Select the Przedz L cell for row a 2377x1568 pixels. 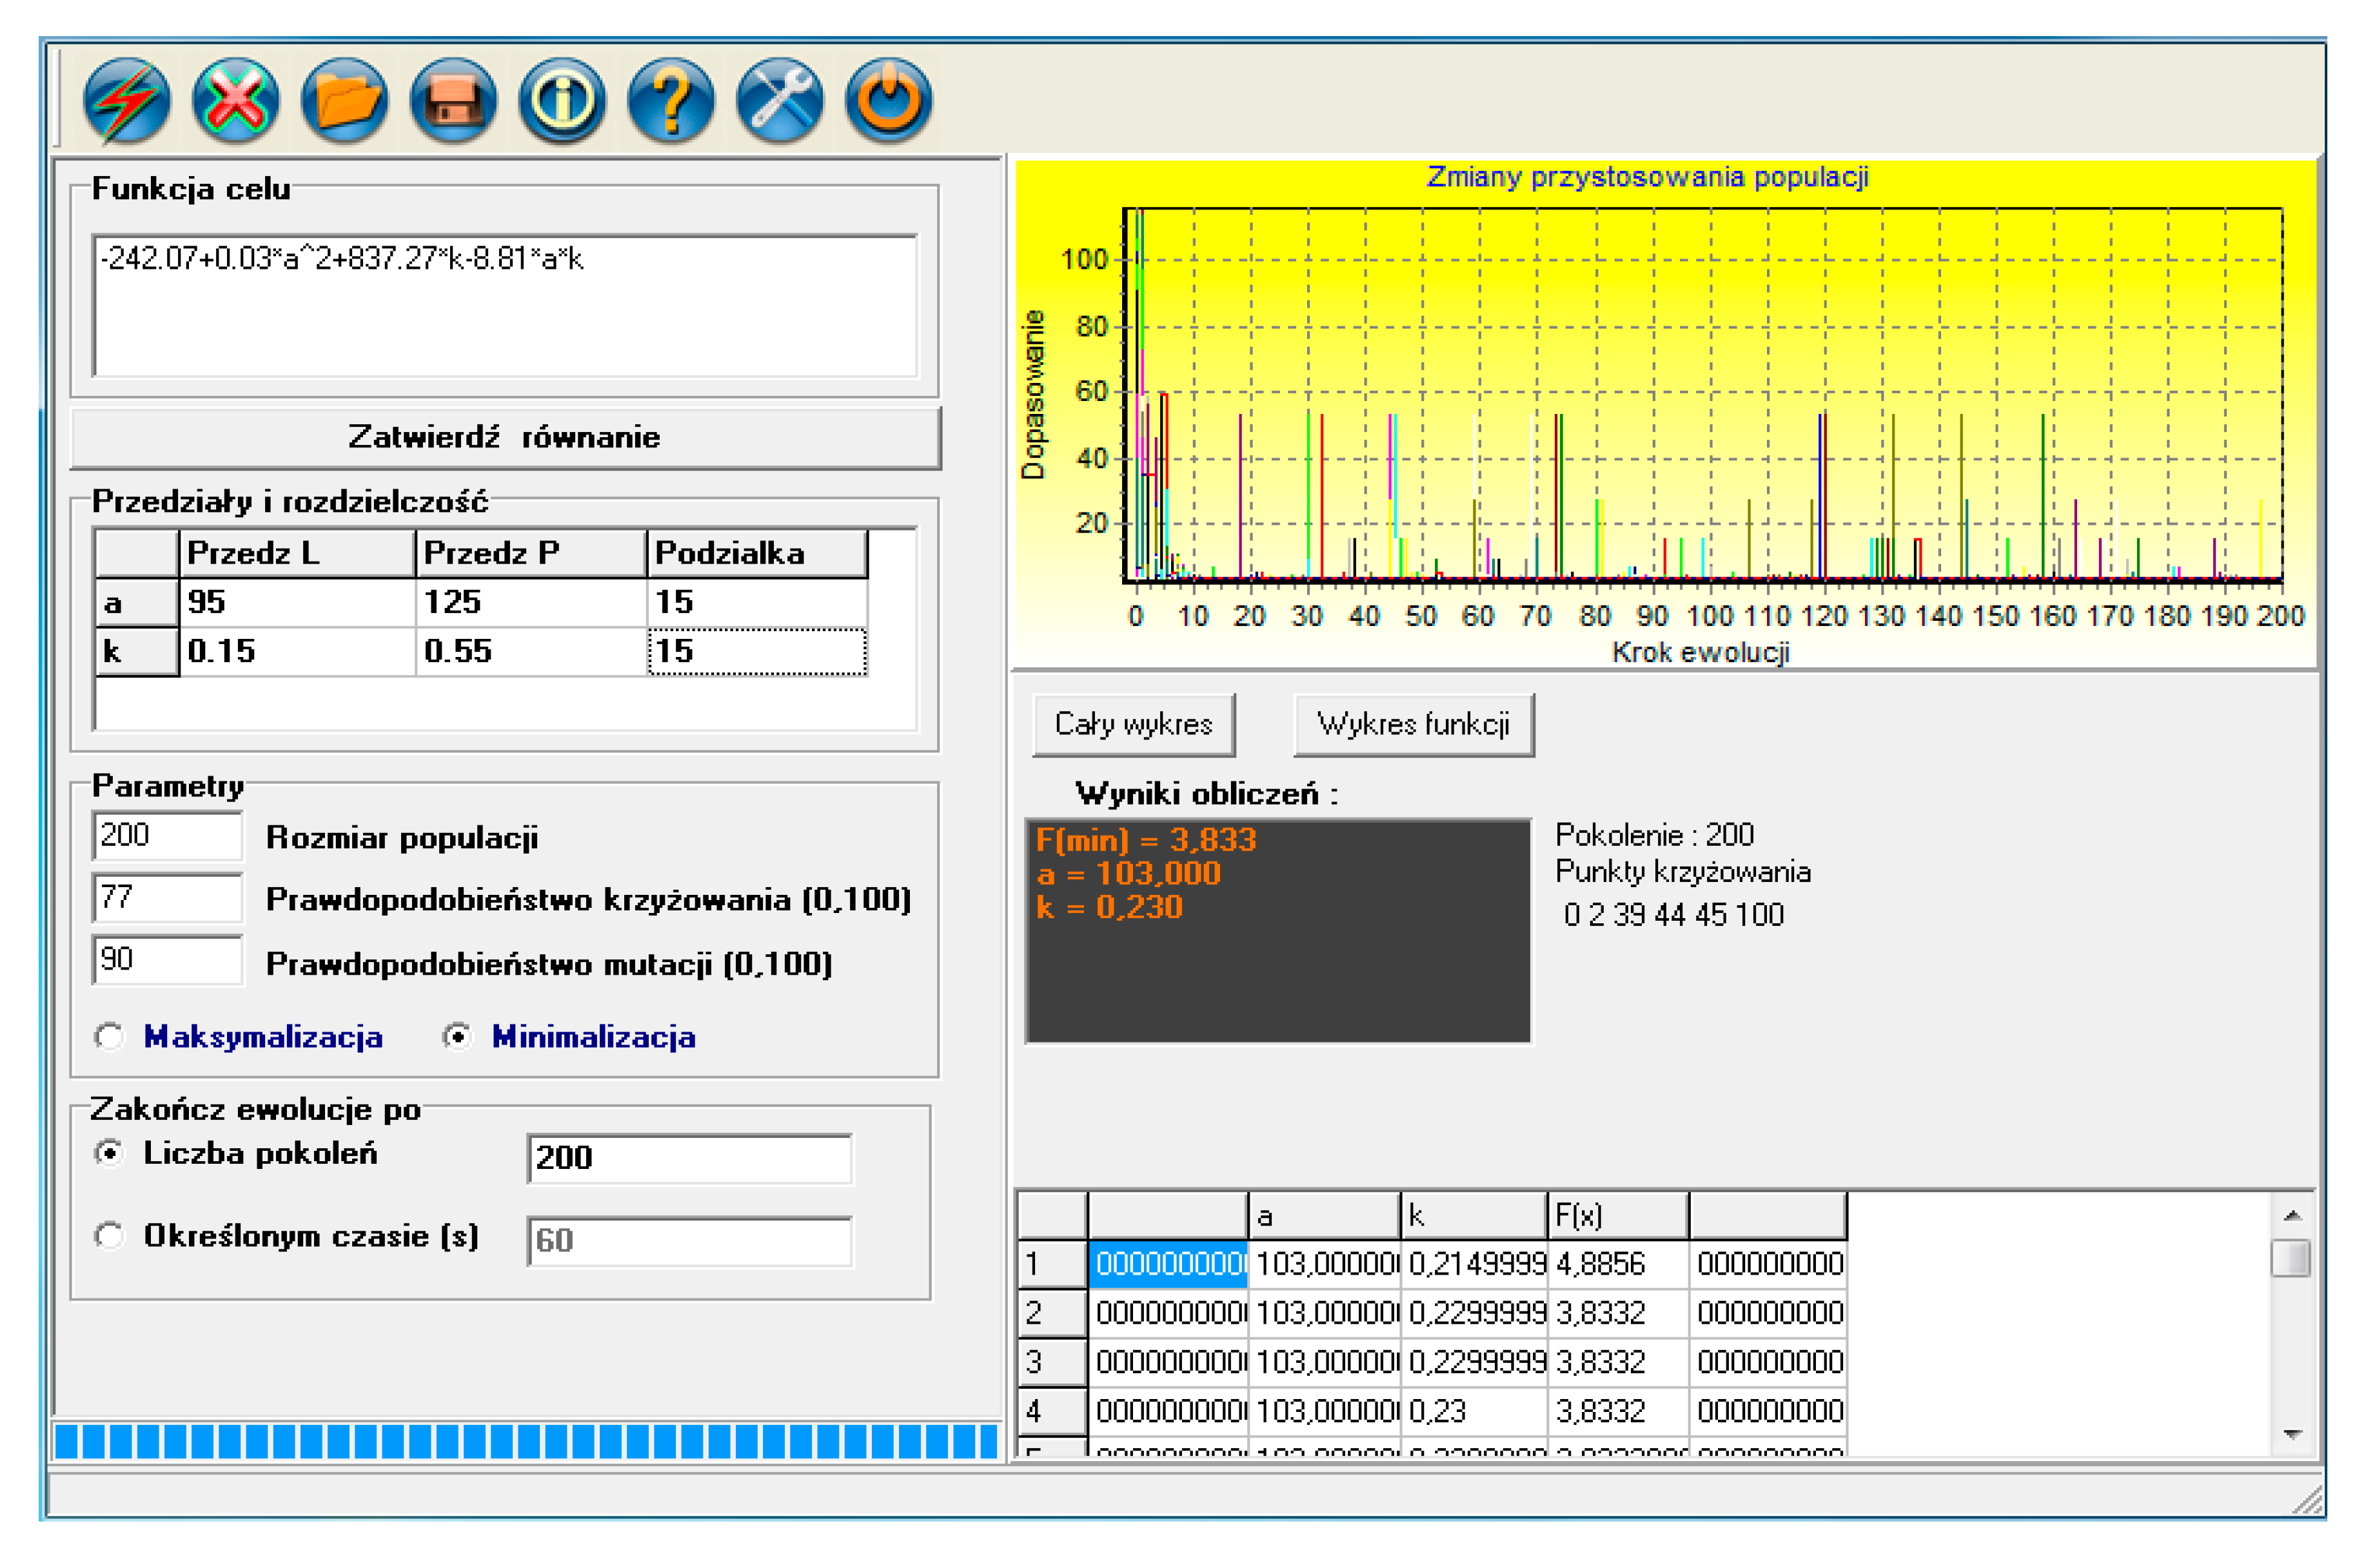(297, 603)
